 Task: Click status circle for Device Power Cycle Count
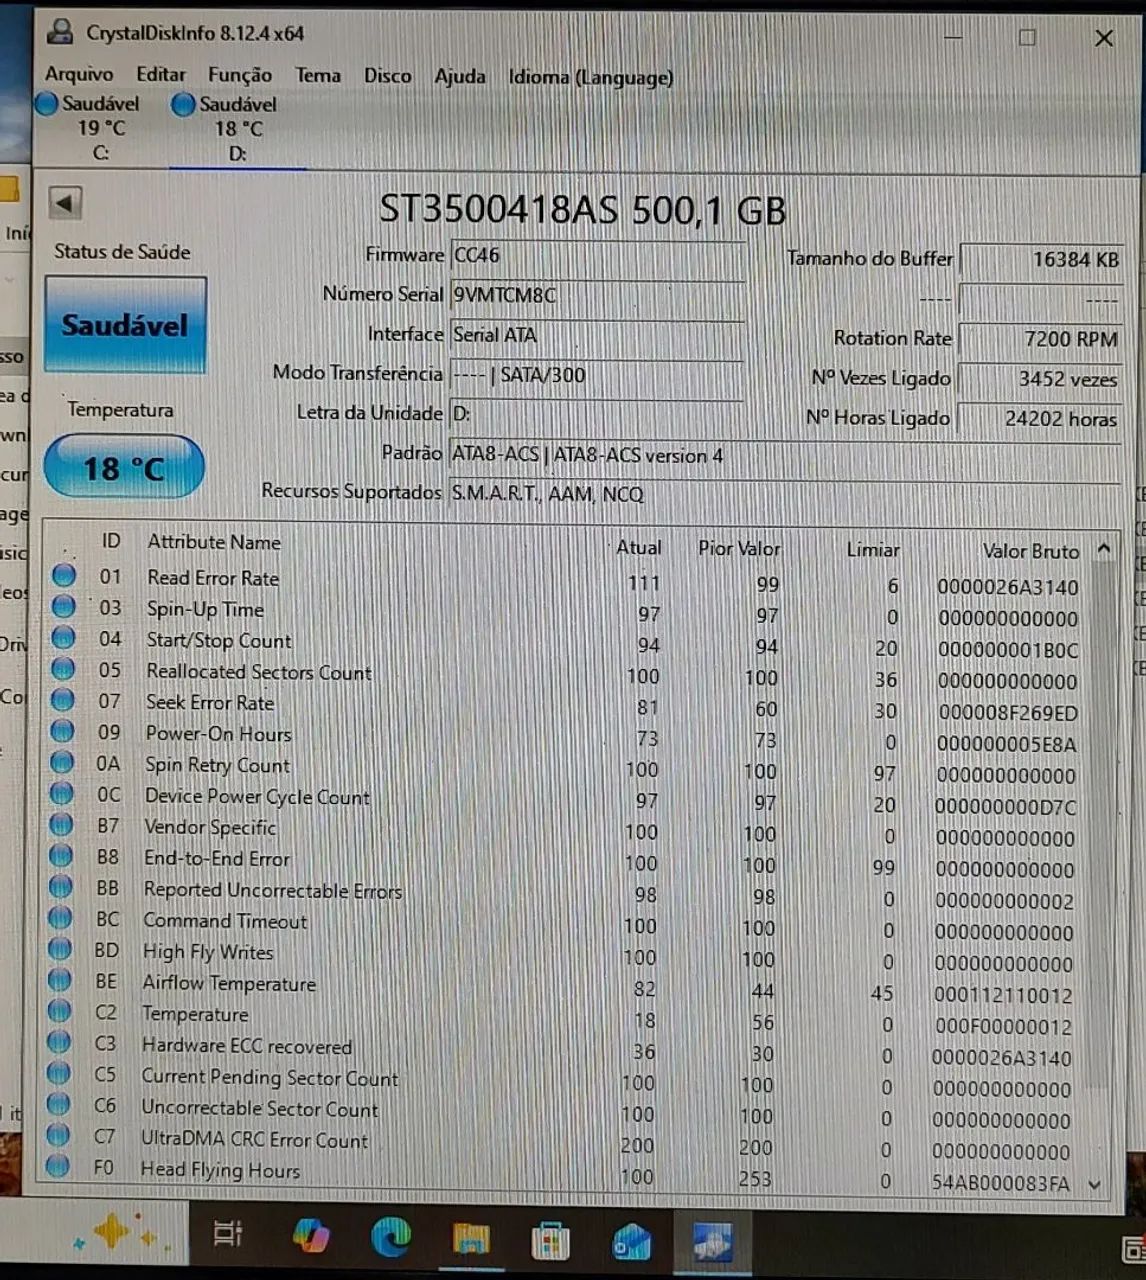point(62,793)
